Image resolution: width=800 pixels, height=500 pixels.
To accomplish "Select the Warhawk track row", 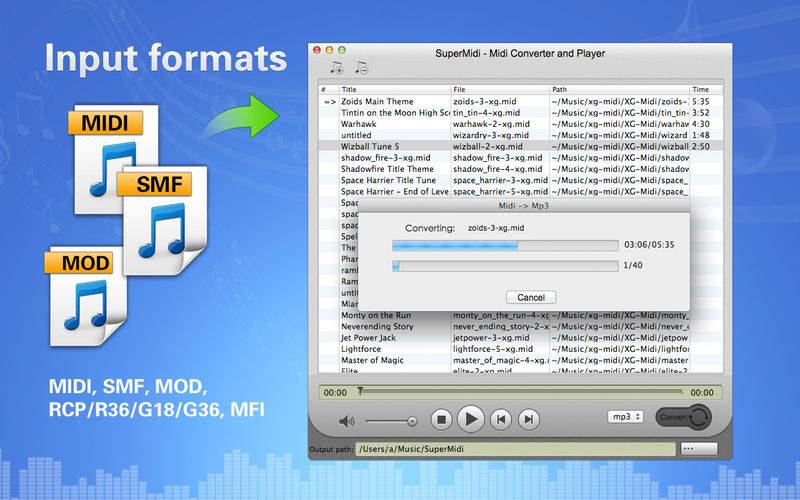I will pyautogui.click(x=520, y=124).
